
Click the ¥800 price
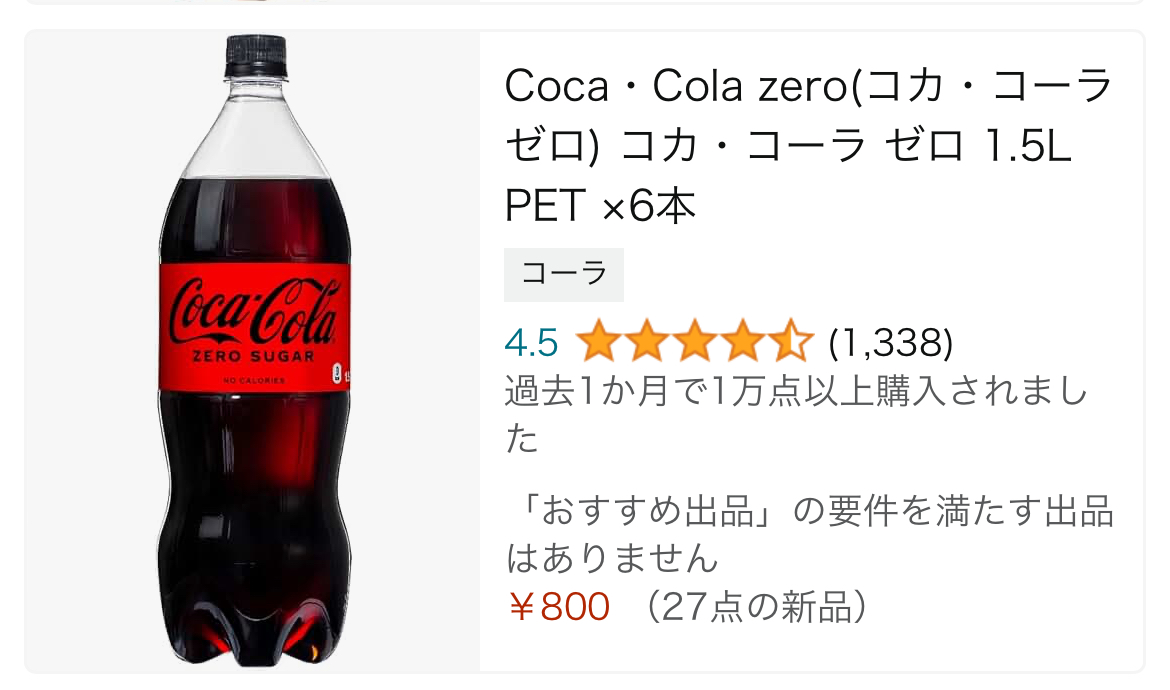click(x=559, y=606)
